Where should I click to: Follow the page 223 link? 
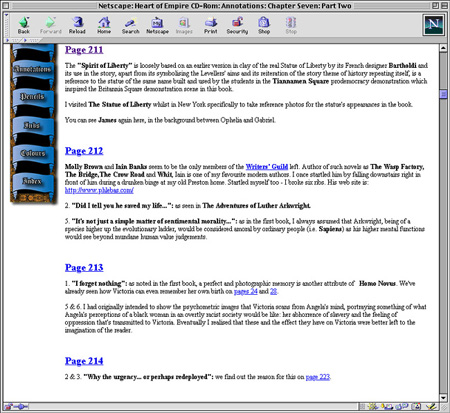point(318,377)
